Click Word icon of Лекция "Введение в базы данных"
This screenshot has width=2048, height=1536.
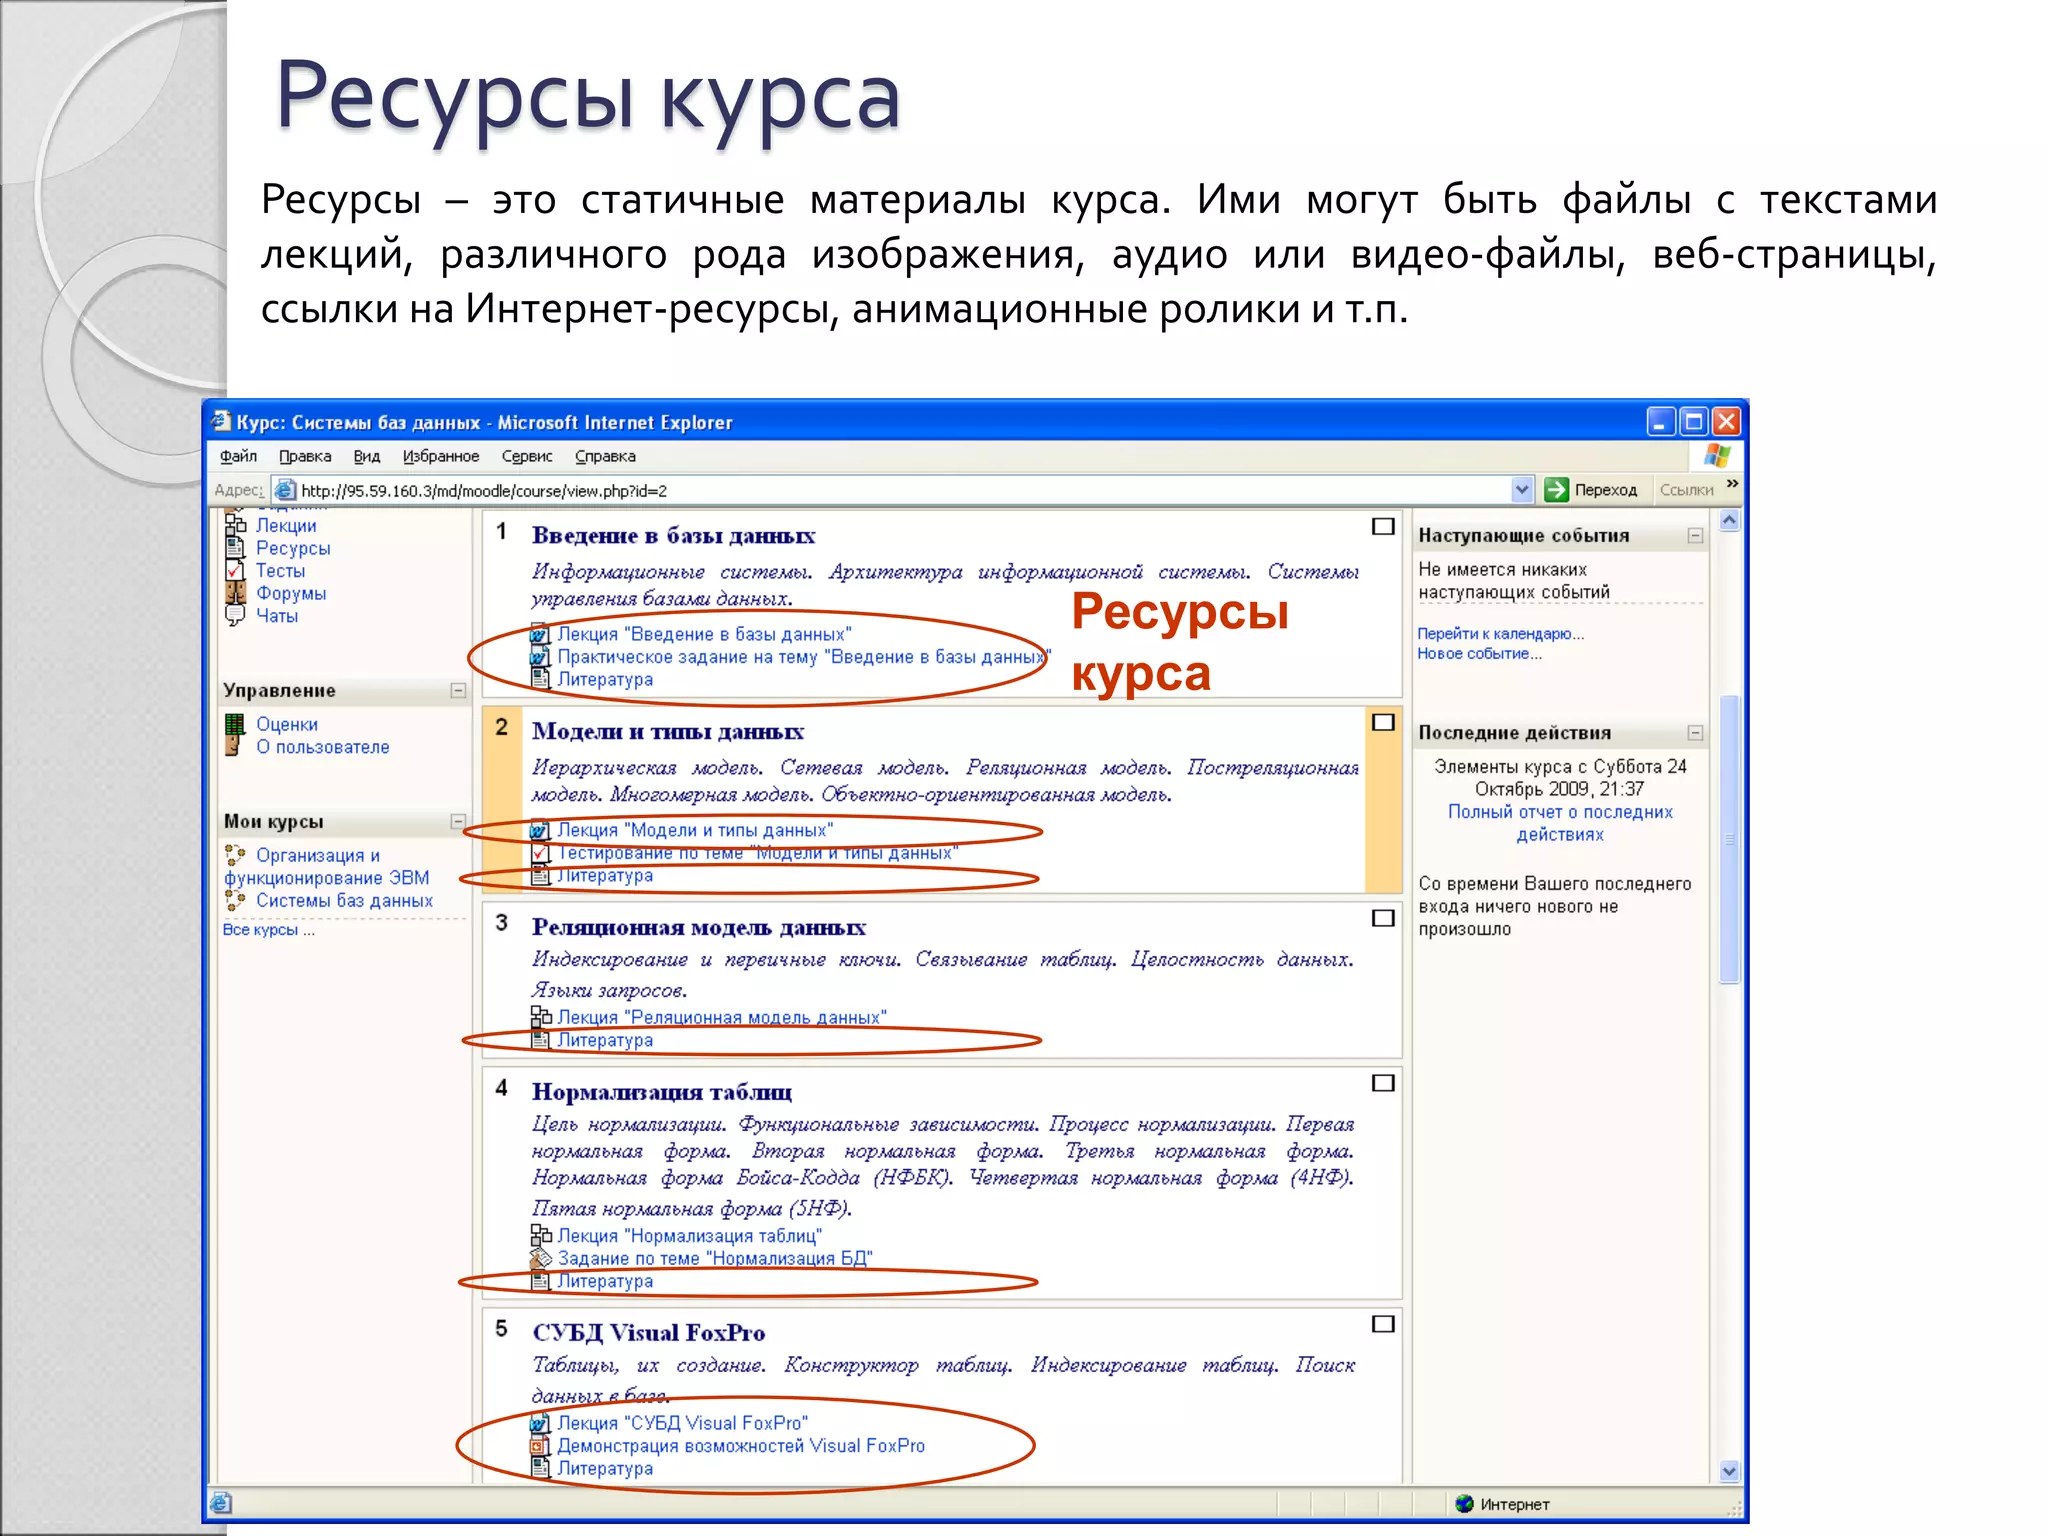[x=540, y=634]
